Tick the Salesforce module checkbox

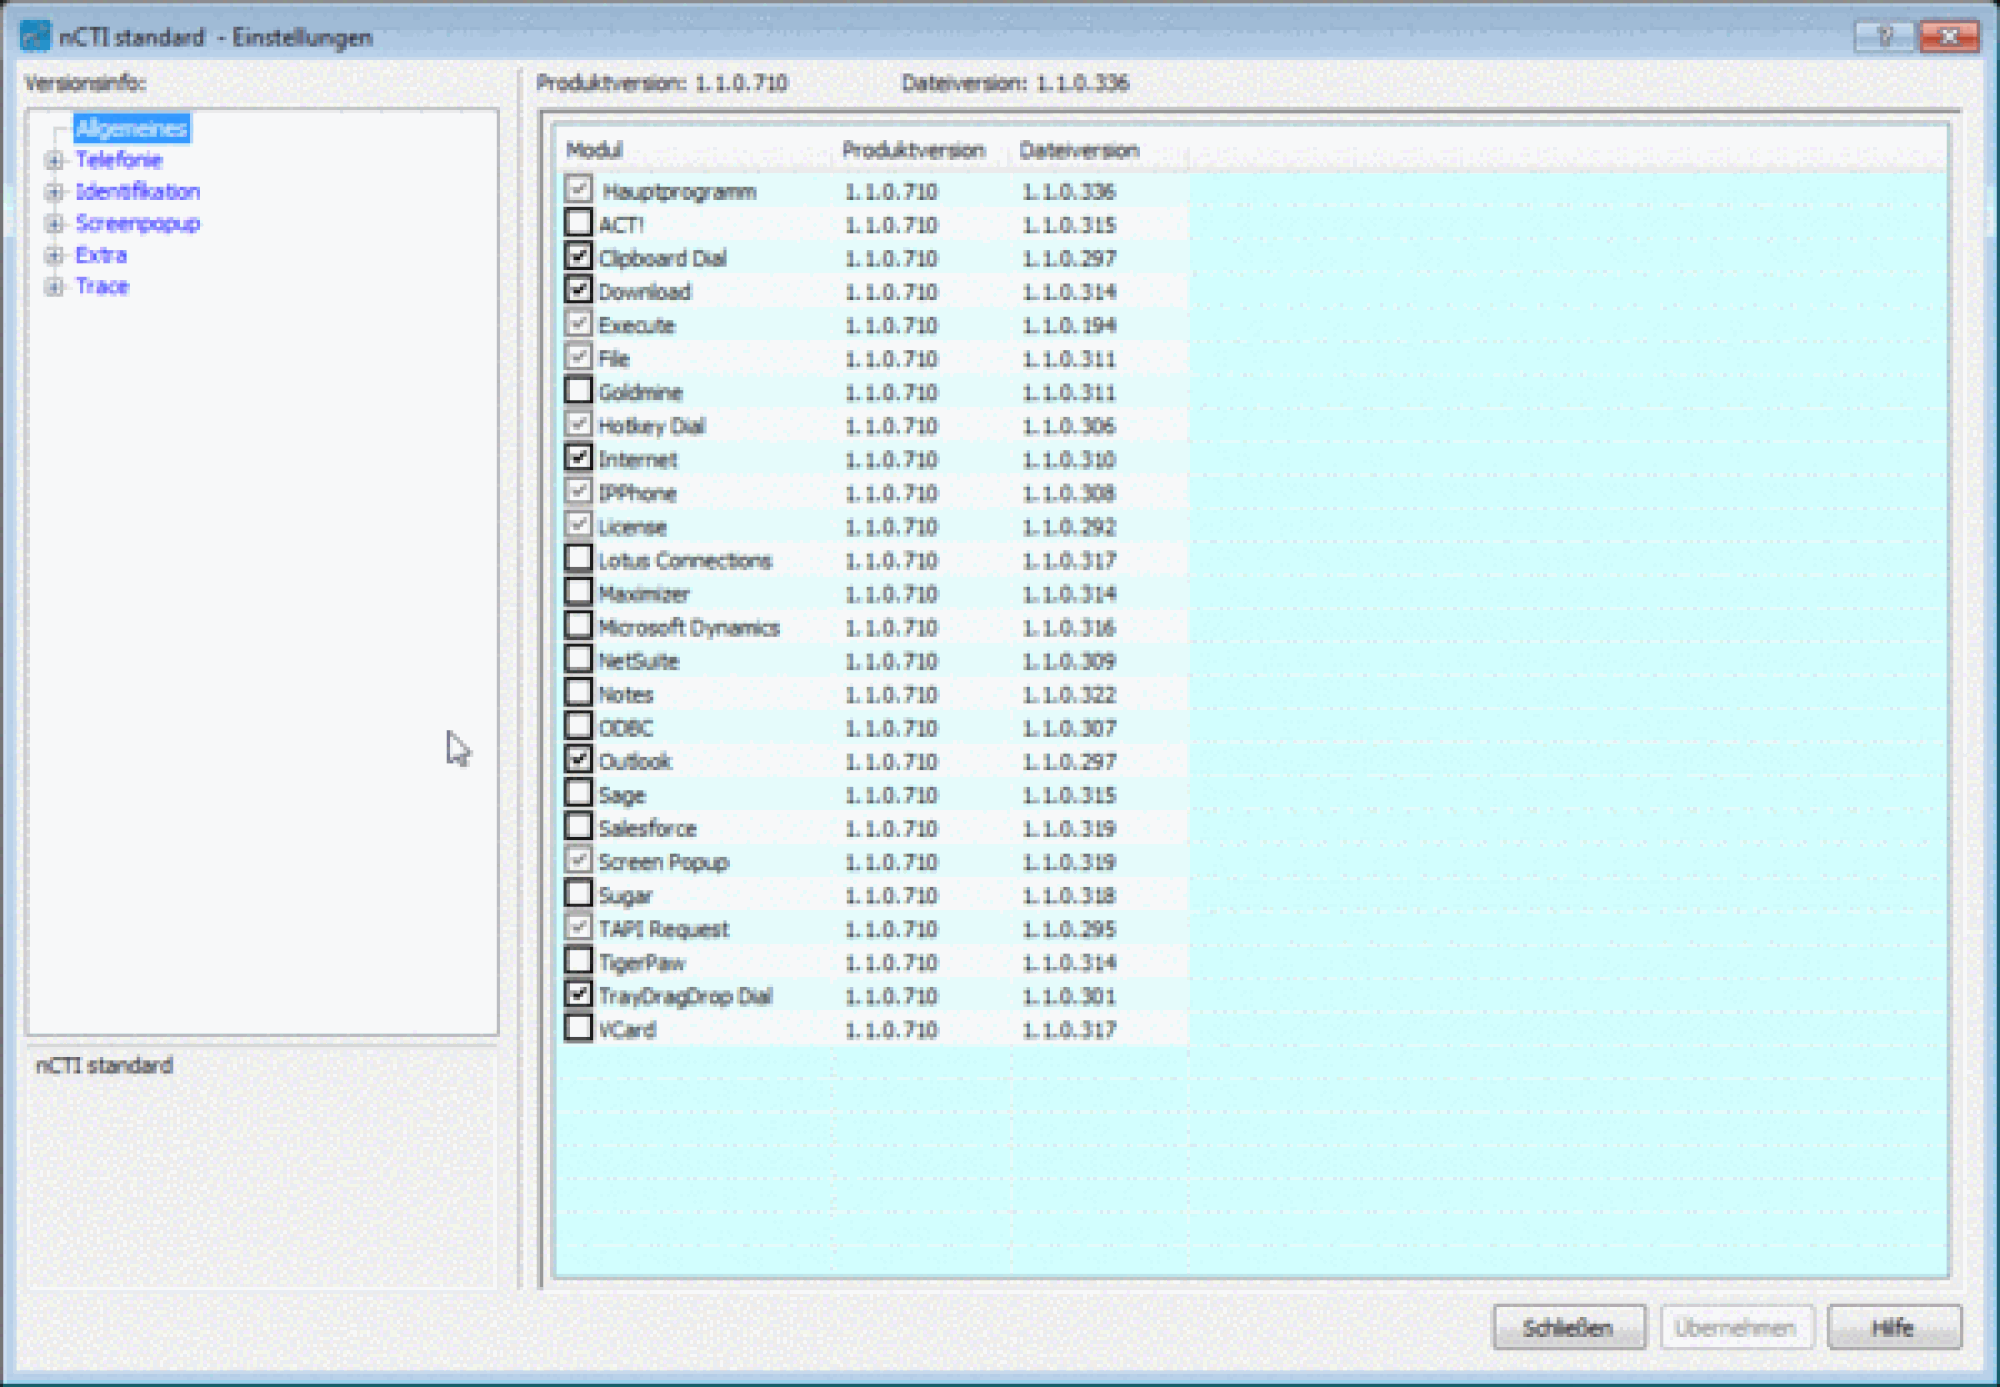[x=578, y=826]
